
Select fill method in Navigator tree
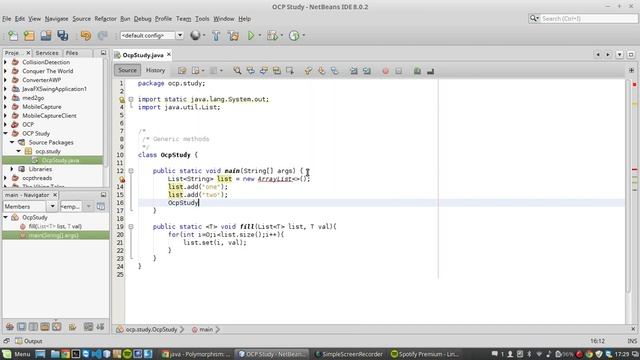point(55,226)
